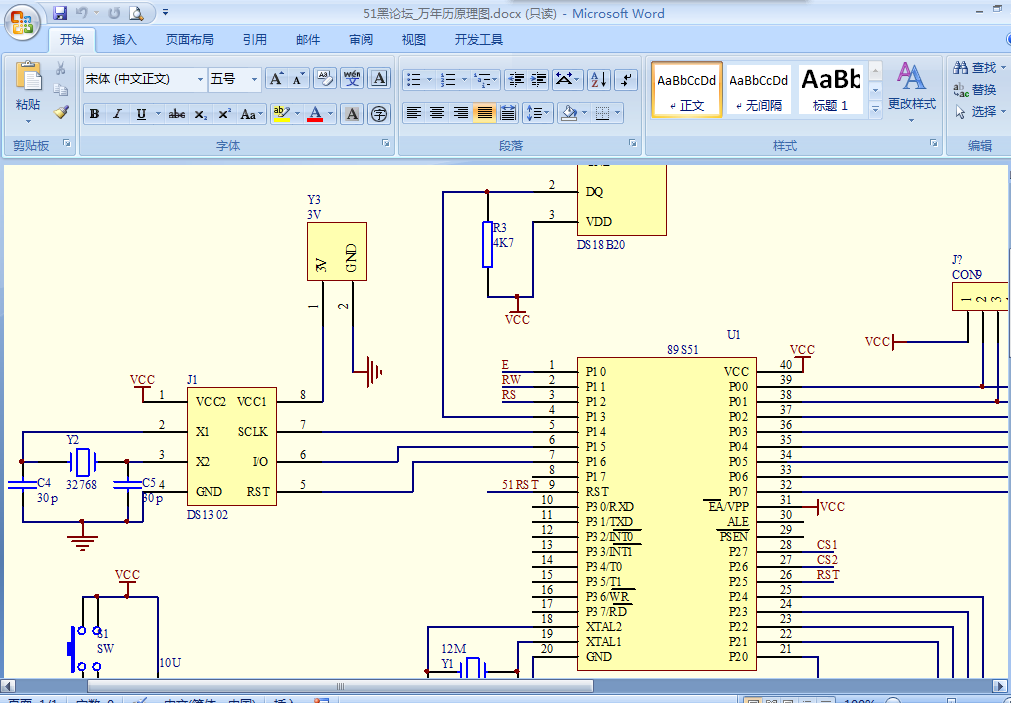Screen dimensions: 1011x703
Task: Apply distributed alignment icon
Action: (x=508, y=114)
